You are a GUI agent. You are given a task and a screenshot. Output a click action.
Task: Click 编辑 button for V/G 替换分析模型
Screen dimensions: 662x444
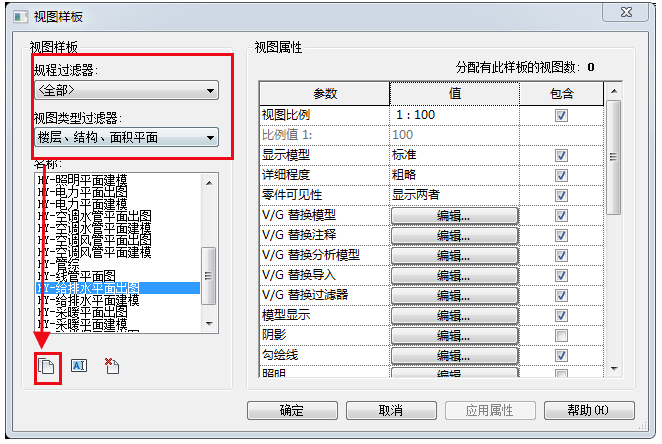(454, 256)
